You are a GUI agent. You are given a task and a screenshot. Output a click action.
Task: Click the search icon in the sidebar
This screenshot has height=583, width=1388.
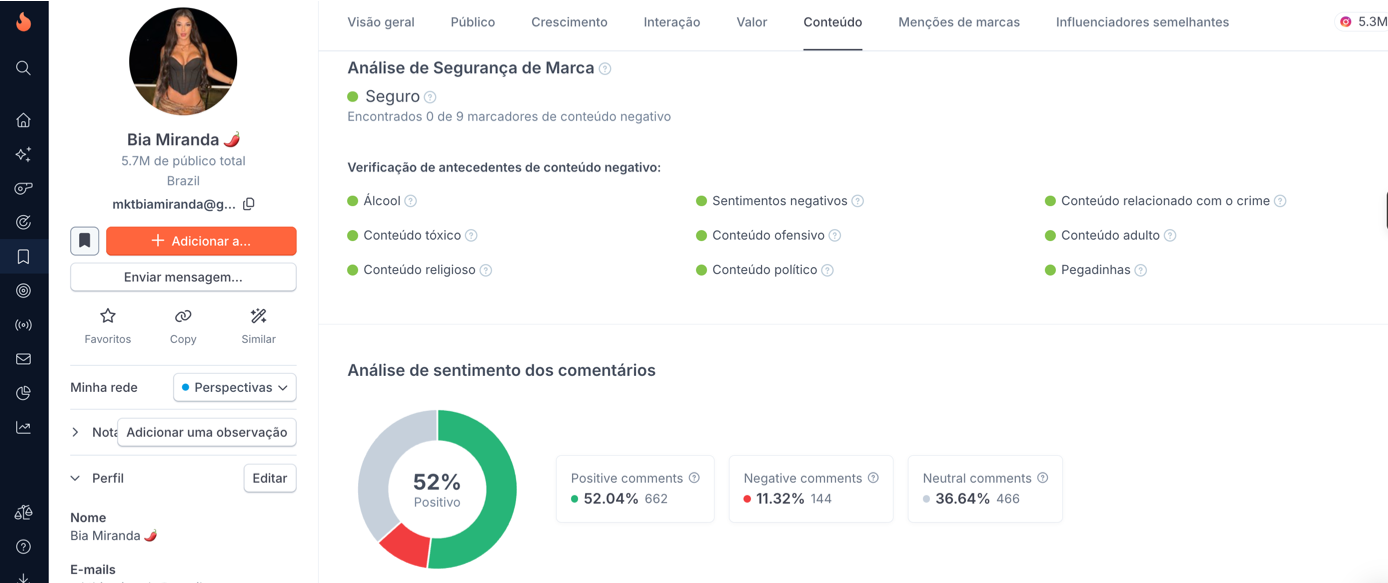click(x=23, y=68)
